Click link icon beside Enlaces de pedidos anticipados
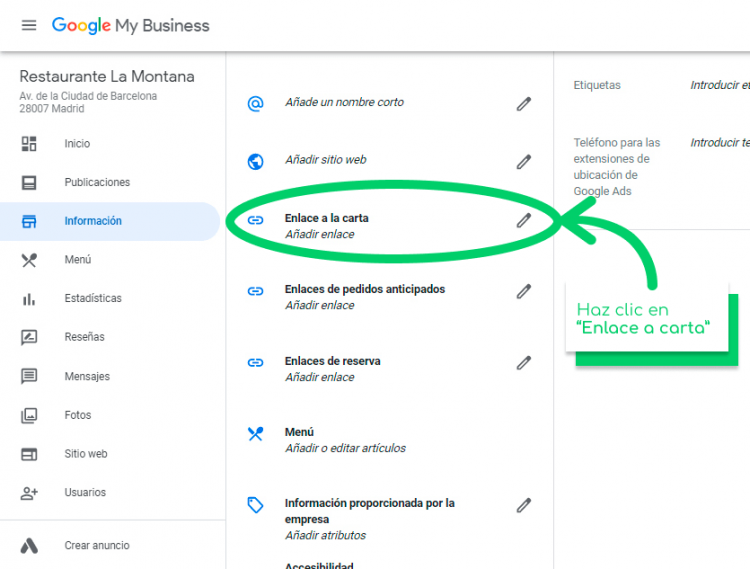Image resolution: width=750 pixels, height=569 pixels. 255,291
